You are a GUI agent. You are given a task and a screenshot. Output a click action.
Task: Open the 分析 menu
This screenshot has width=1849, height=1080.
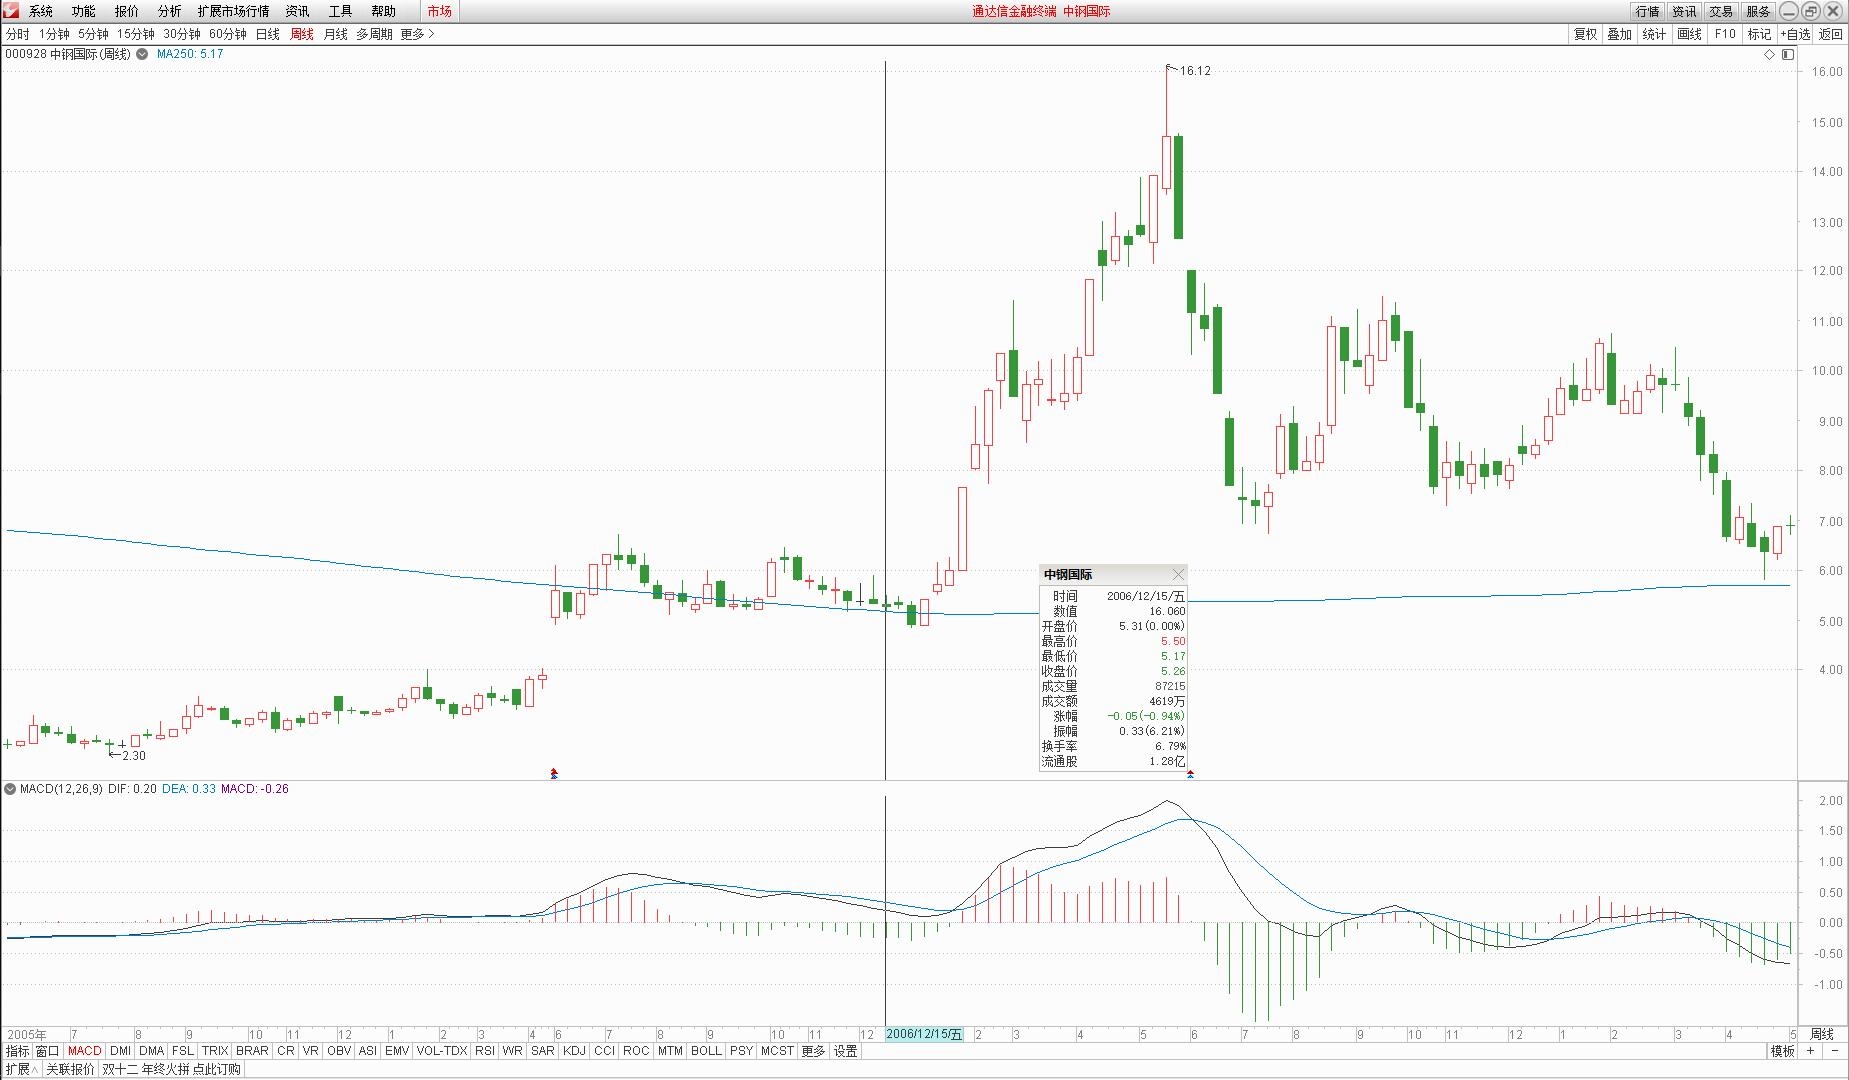click(x=169, y=11)
